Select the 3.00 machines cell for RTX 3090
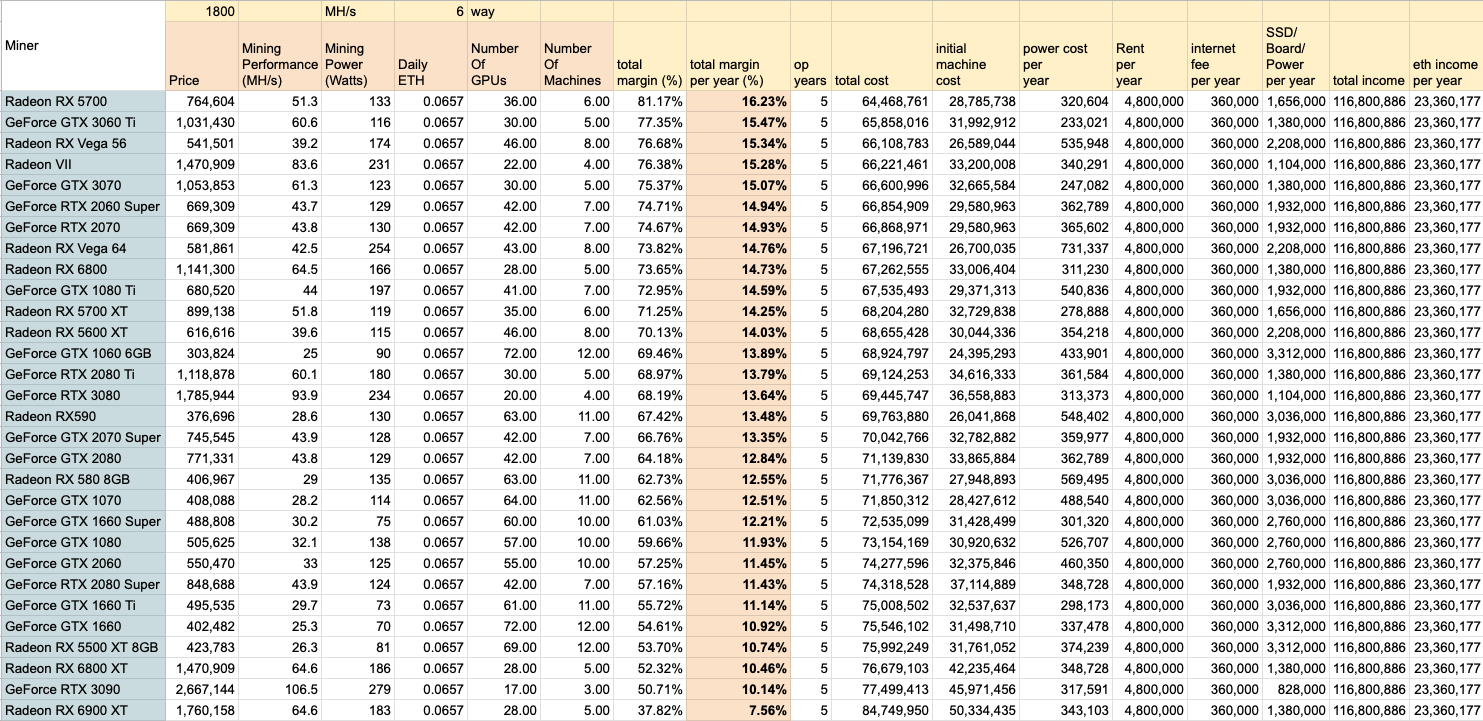 coord(577,689)
